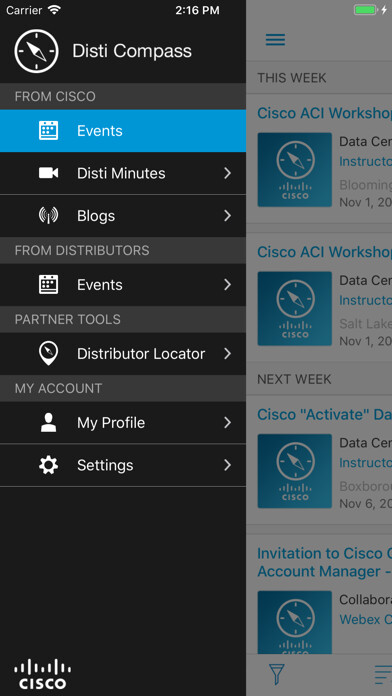Click the person icon for My Profile
This screenshot has width=392, height=696.
48,423
